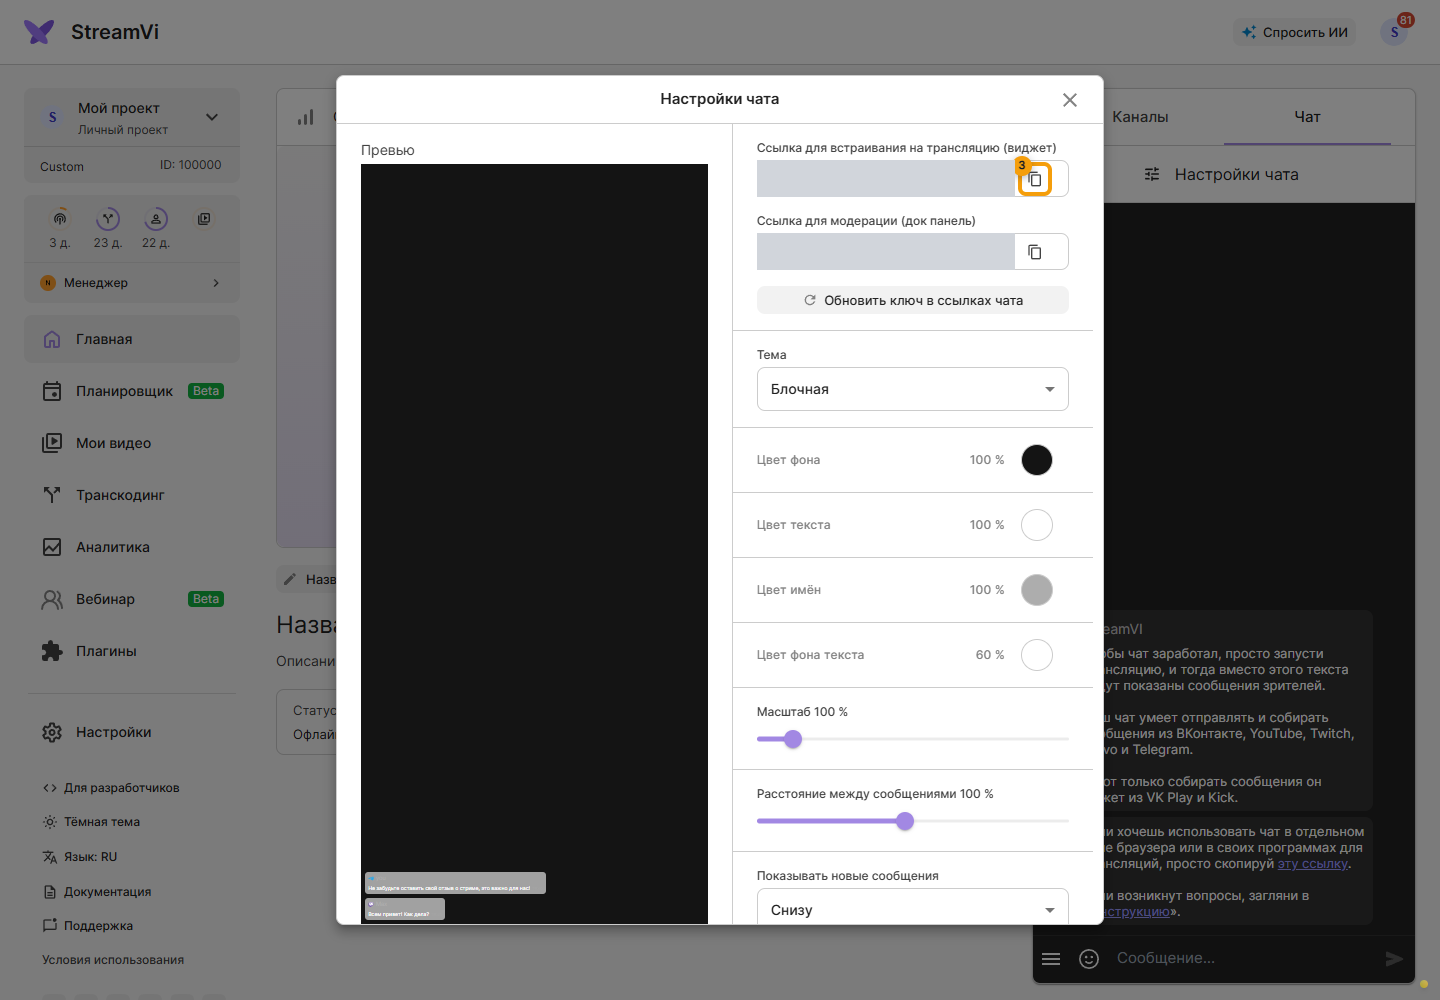Click the broadcast icon showing 3 д.
Screen dimensions: 1440x1000
(60, 219)
